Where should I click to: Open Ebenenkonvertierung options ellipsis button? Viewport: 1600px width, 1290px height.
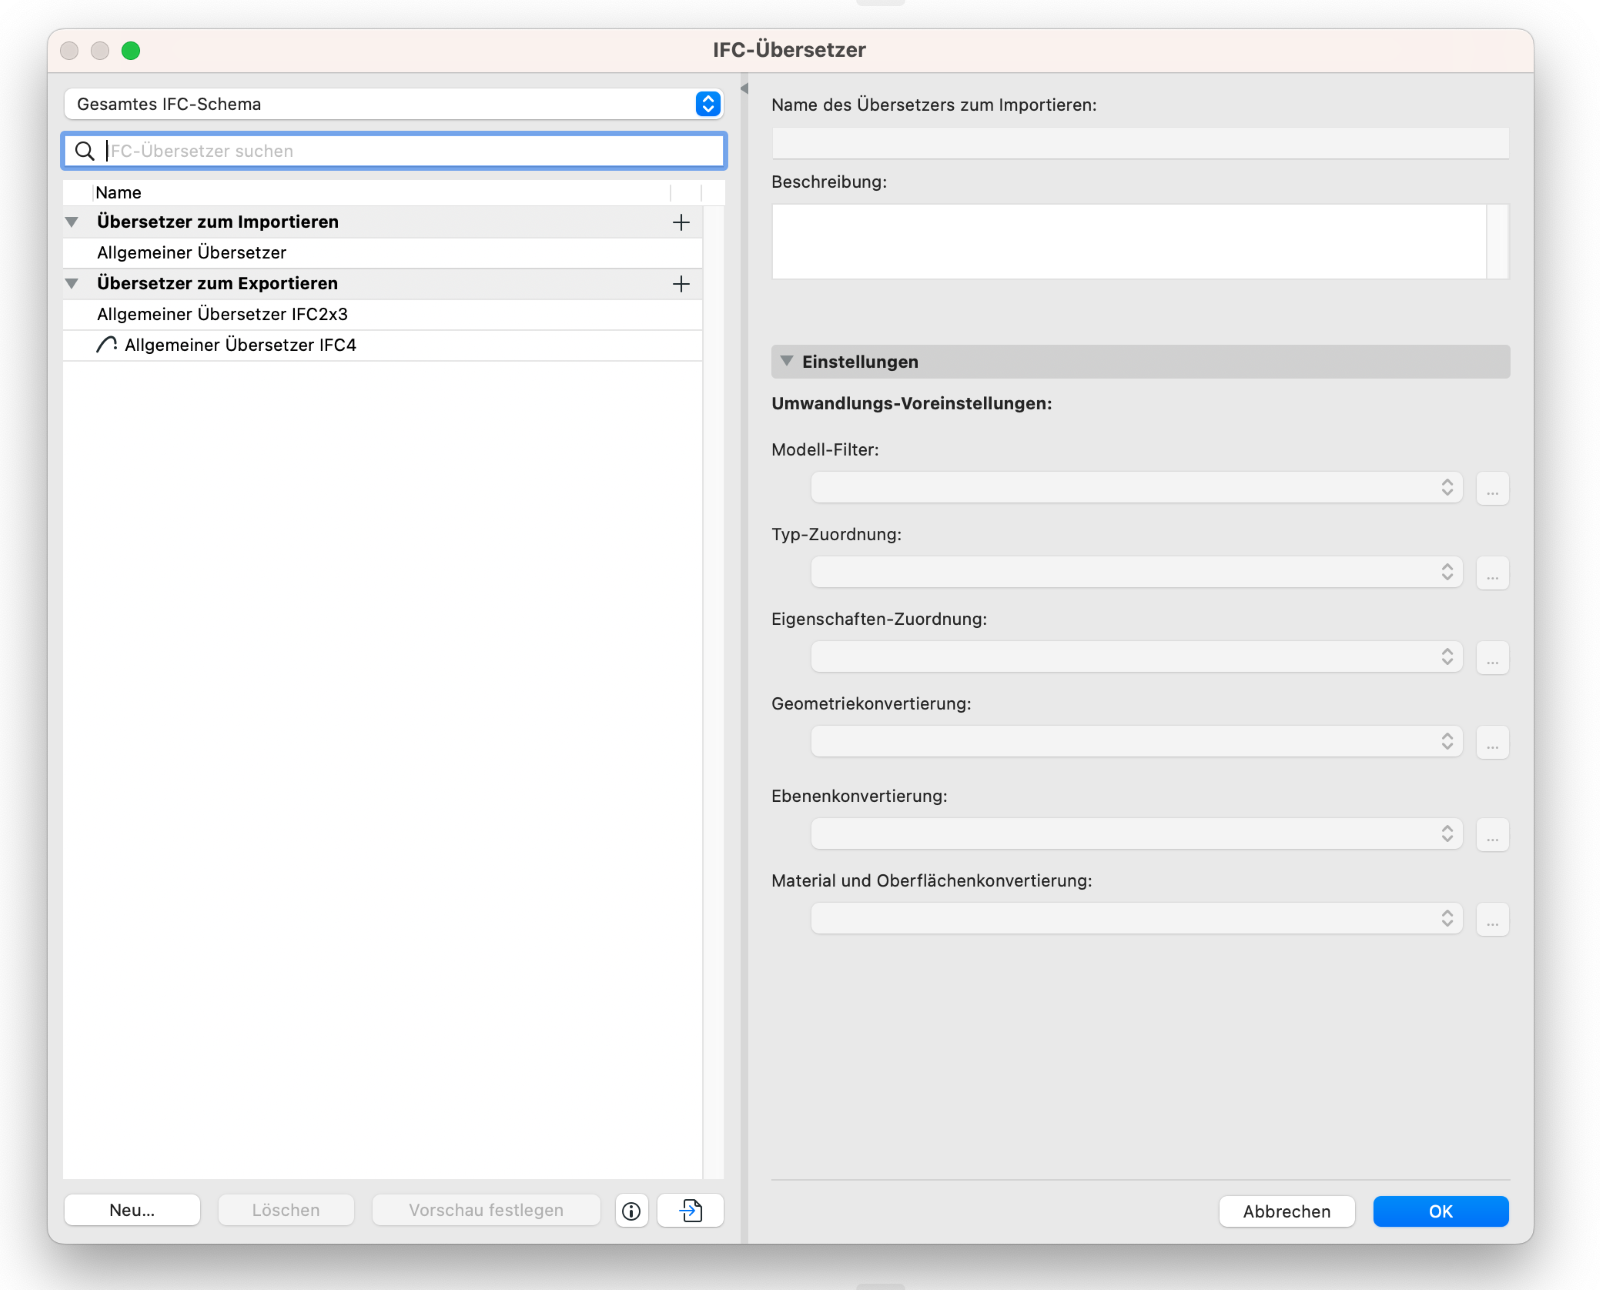(1492, 835)
